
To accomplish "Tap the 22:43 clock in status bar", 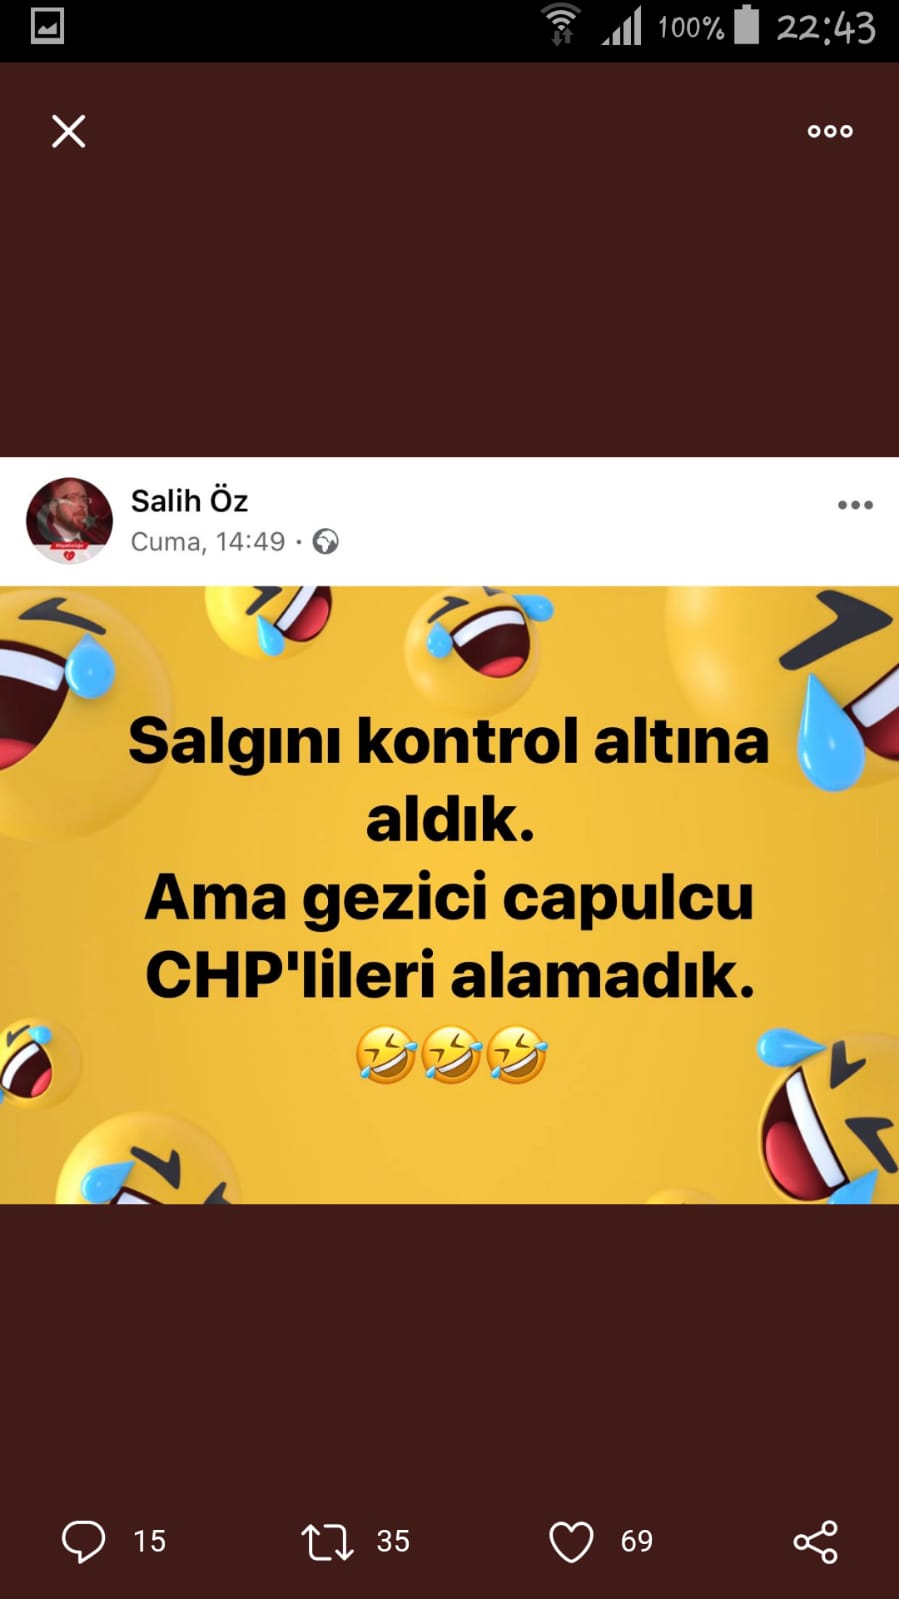I will tap(826, 27).
